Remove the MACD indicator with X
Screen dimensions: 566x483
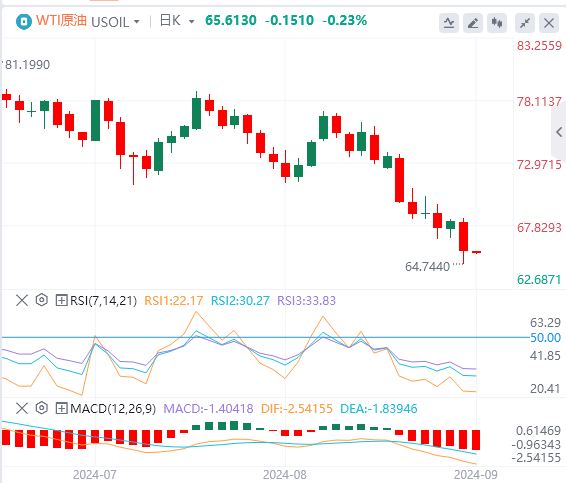click(x=22, y=409)
